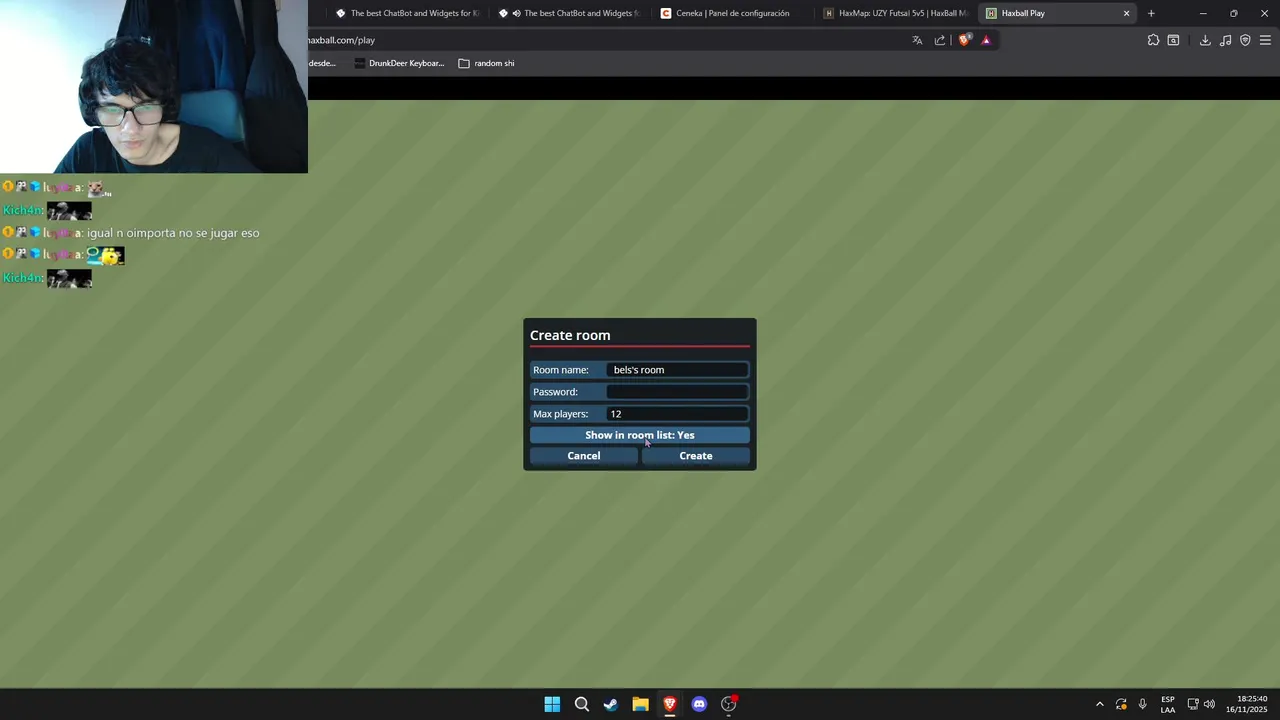The width and height of the screenshot is (1280, 720).
Task: Click chat message 'igual n oimporta no se jugar eso'
Action: [173, 233]
